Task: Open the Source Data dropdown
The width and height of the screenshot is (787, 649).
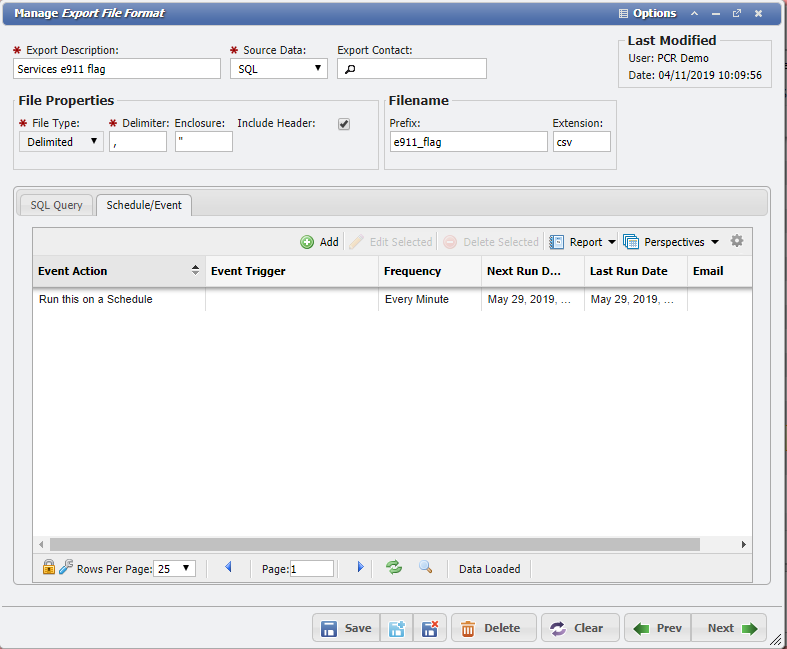Action: point(278,68)
